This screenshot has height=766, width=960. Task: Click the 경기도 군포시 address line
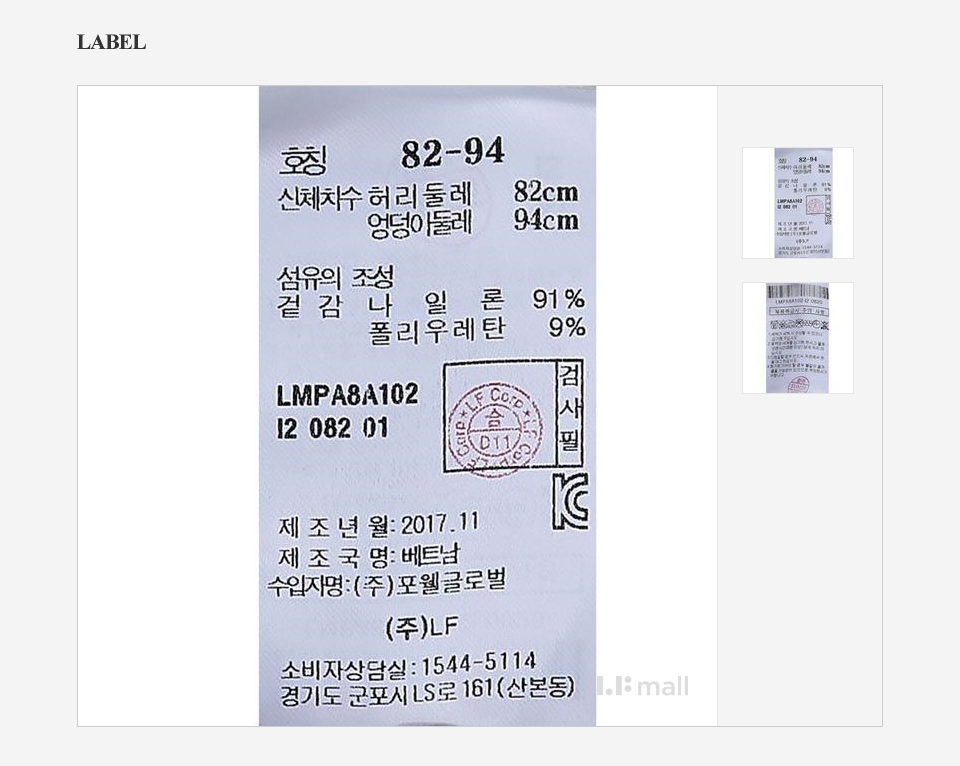click(427, 692)
